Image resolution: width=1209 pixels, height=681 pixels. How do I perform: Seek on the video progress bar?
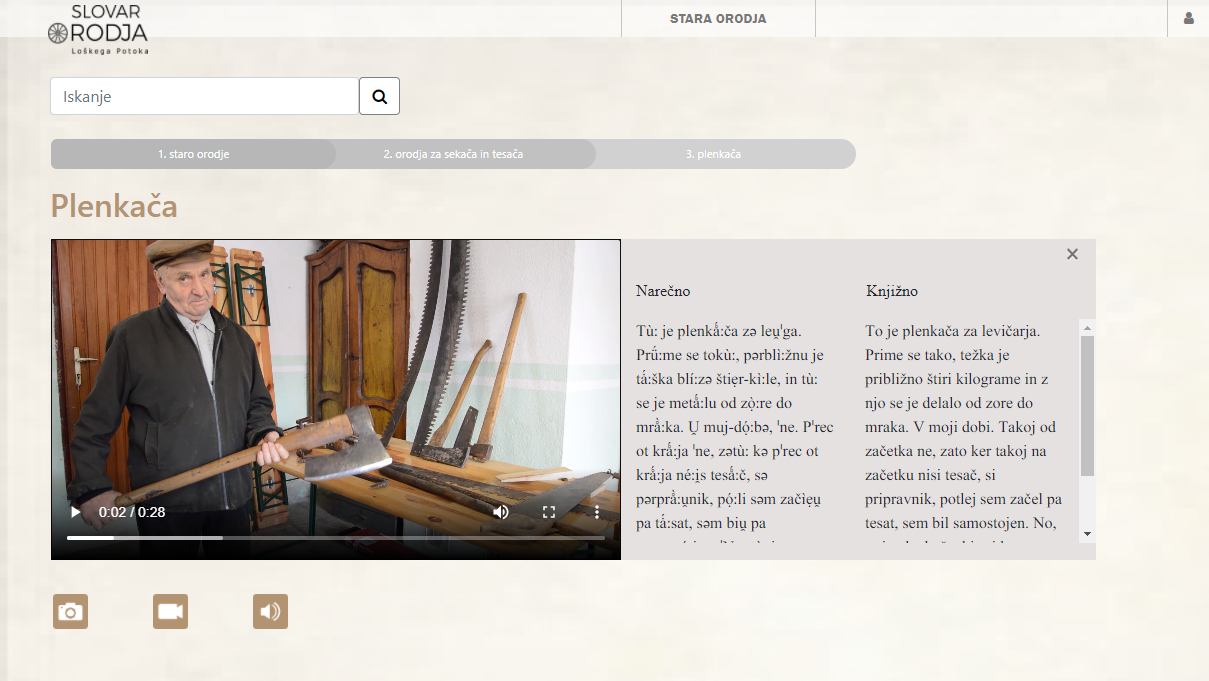pos(336,538)
